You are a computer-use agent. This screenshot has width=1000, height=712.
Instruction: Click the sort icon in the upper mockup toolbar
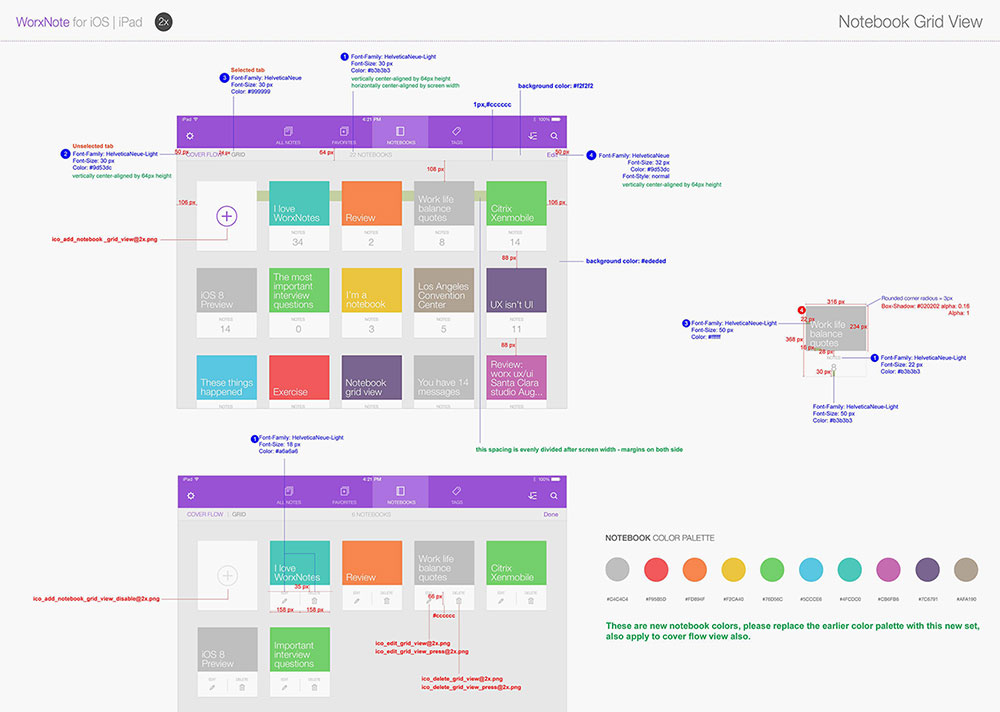[x=533, y=135]
